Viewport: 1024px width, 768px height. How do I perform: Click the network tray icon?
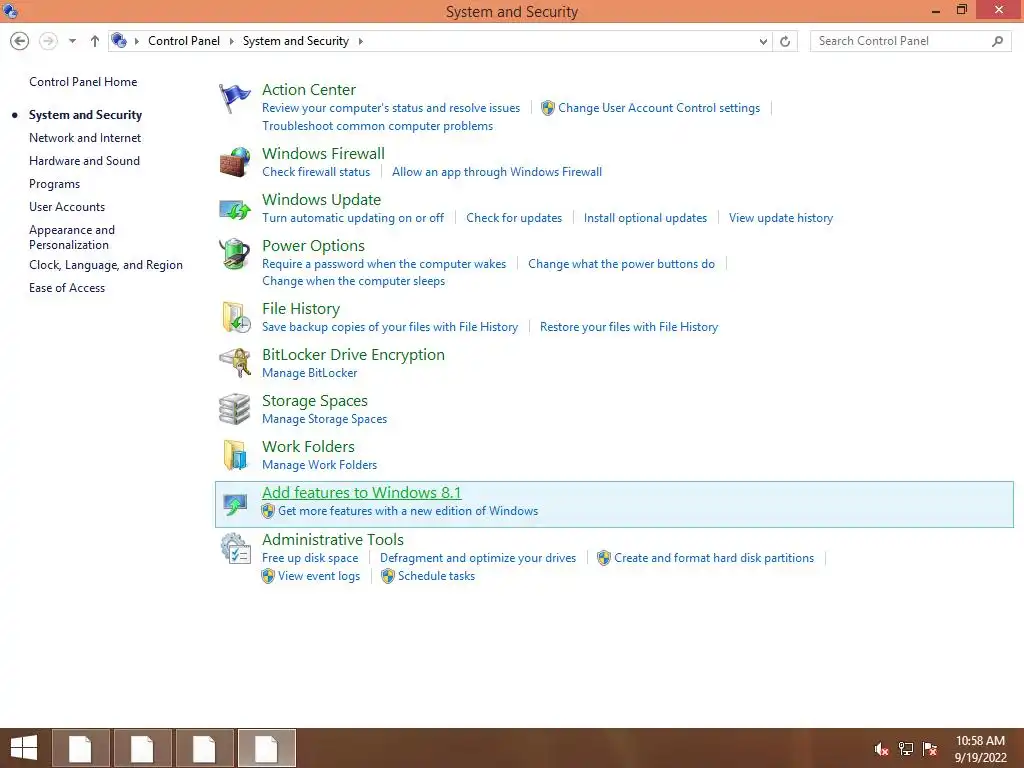pos(906,748)
